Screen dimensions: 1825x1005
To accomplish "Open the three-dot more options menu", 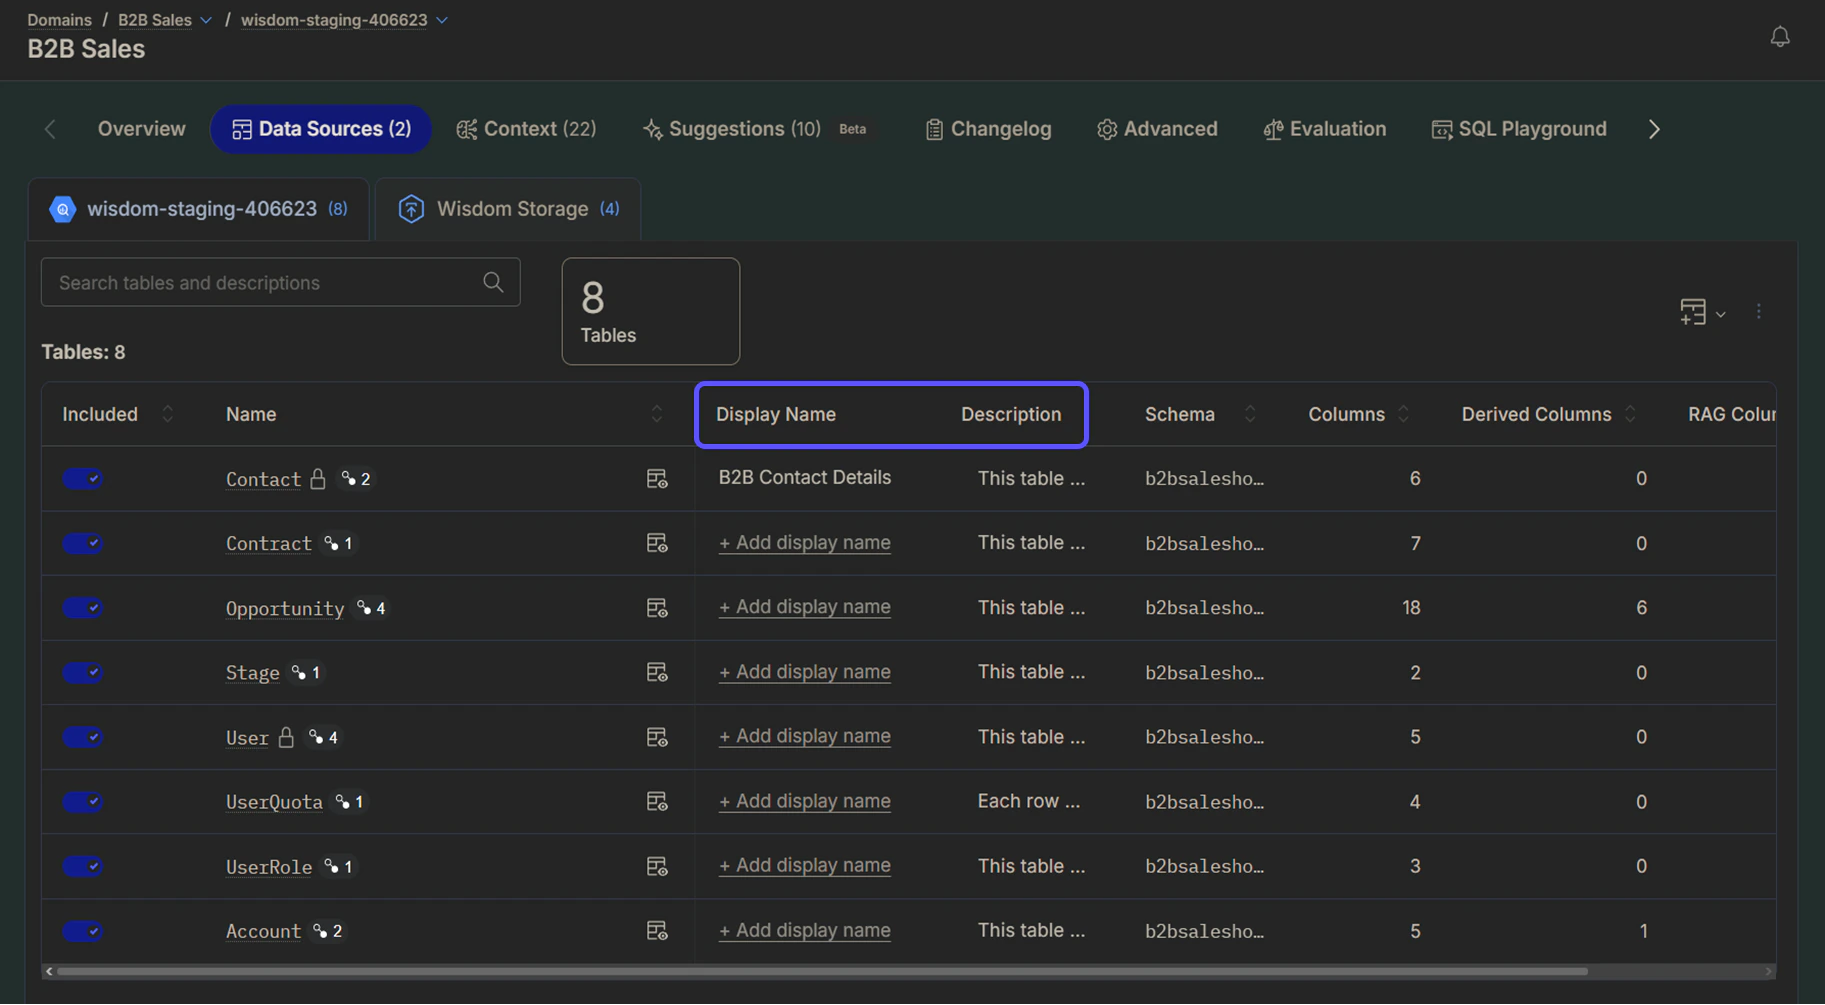I will point(1759,312).
